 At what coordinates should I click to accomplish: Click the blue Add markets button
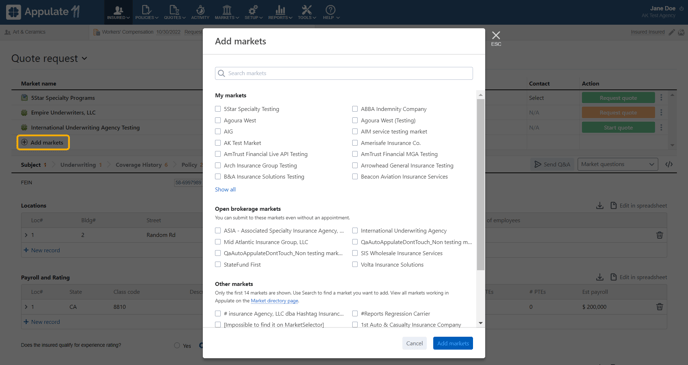pyautogui.click(x=453, y=344)
